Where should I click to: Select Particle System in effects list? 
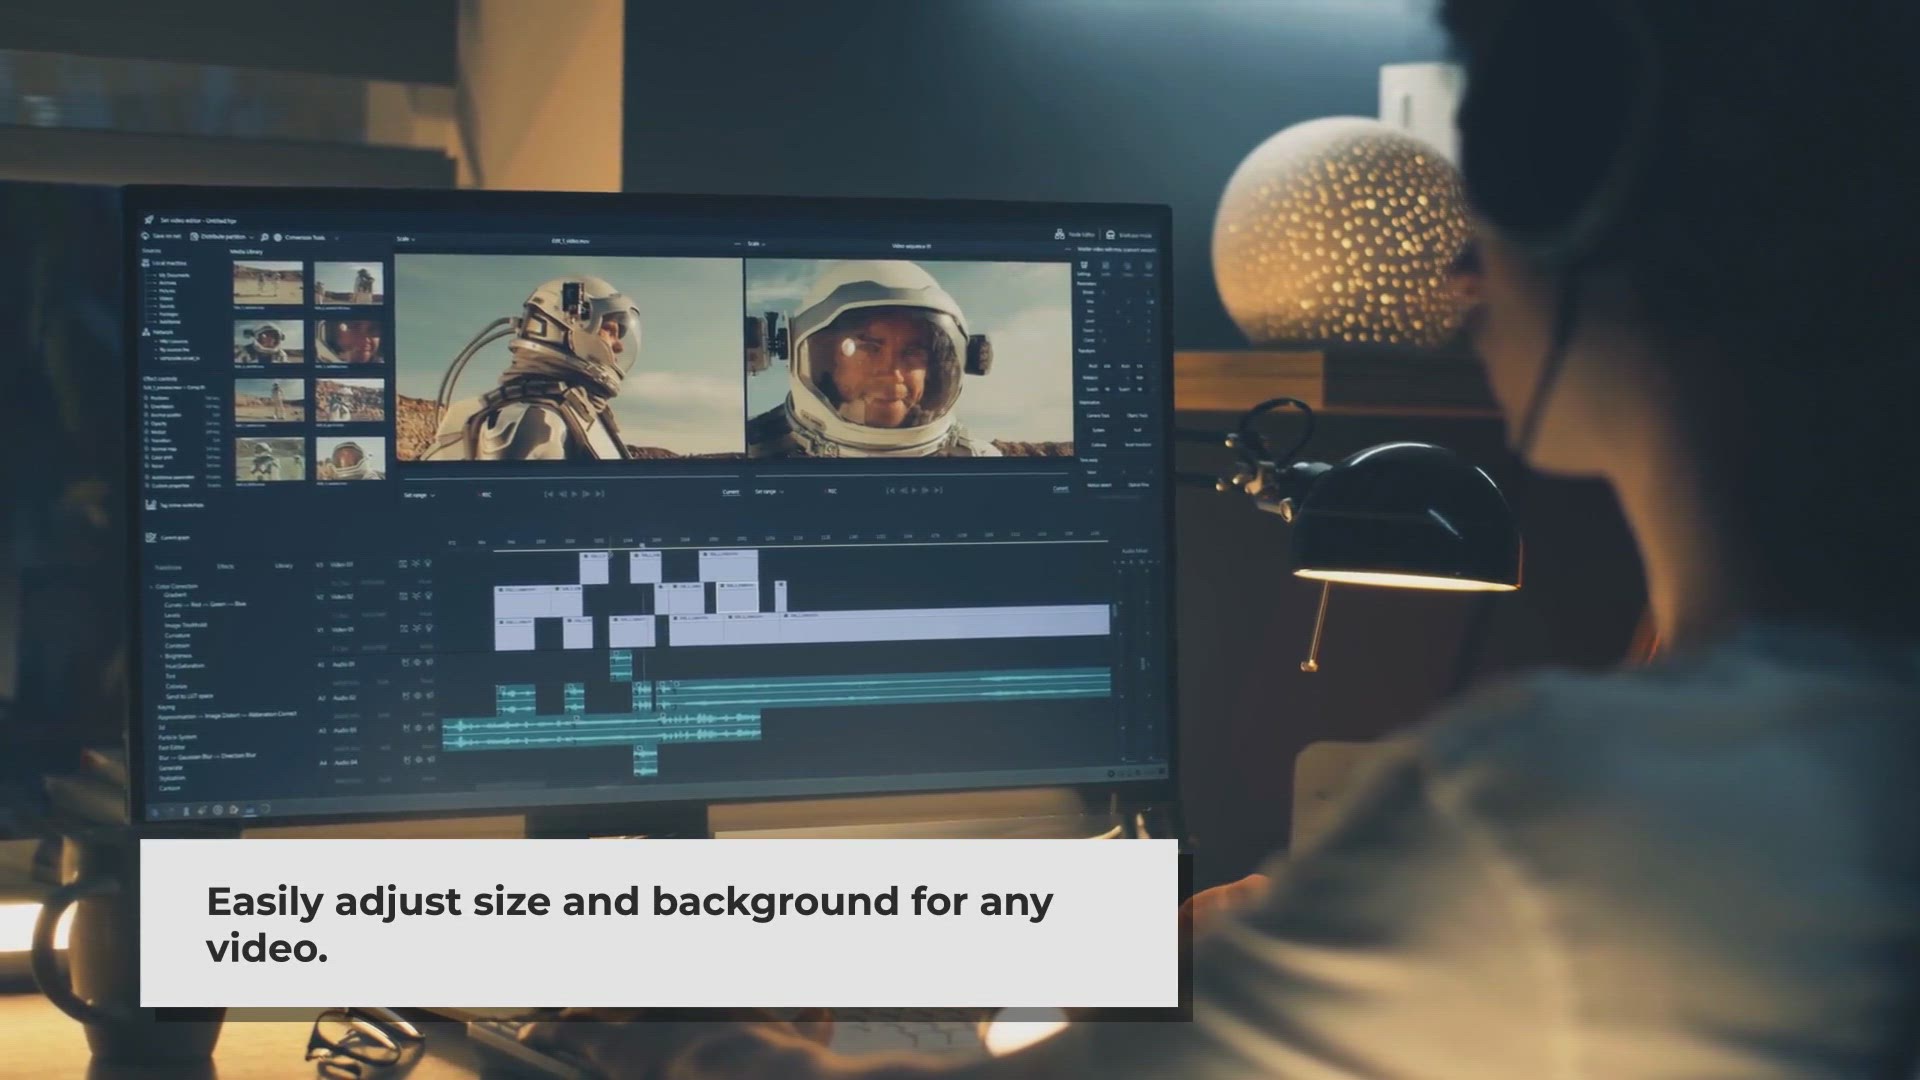click(x=177, y=737)
